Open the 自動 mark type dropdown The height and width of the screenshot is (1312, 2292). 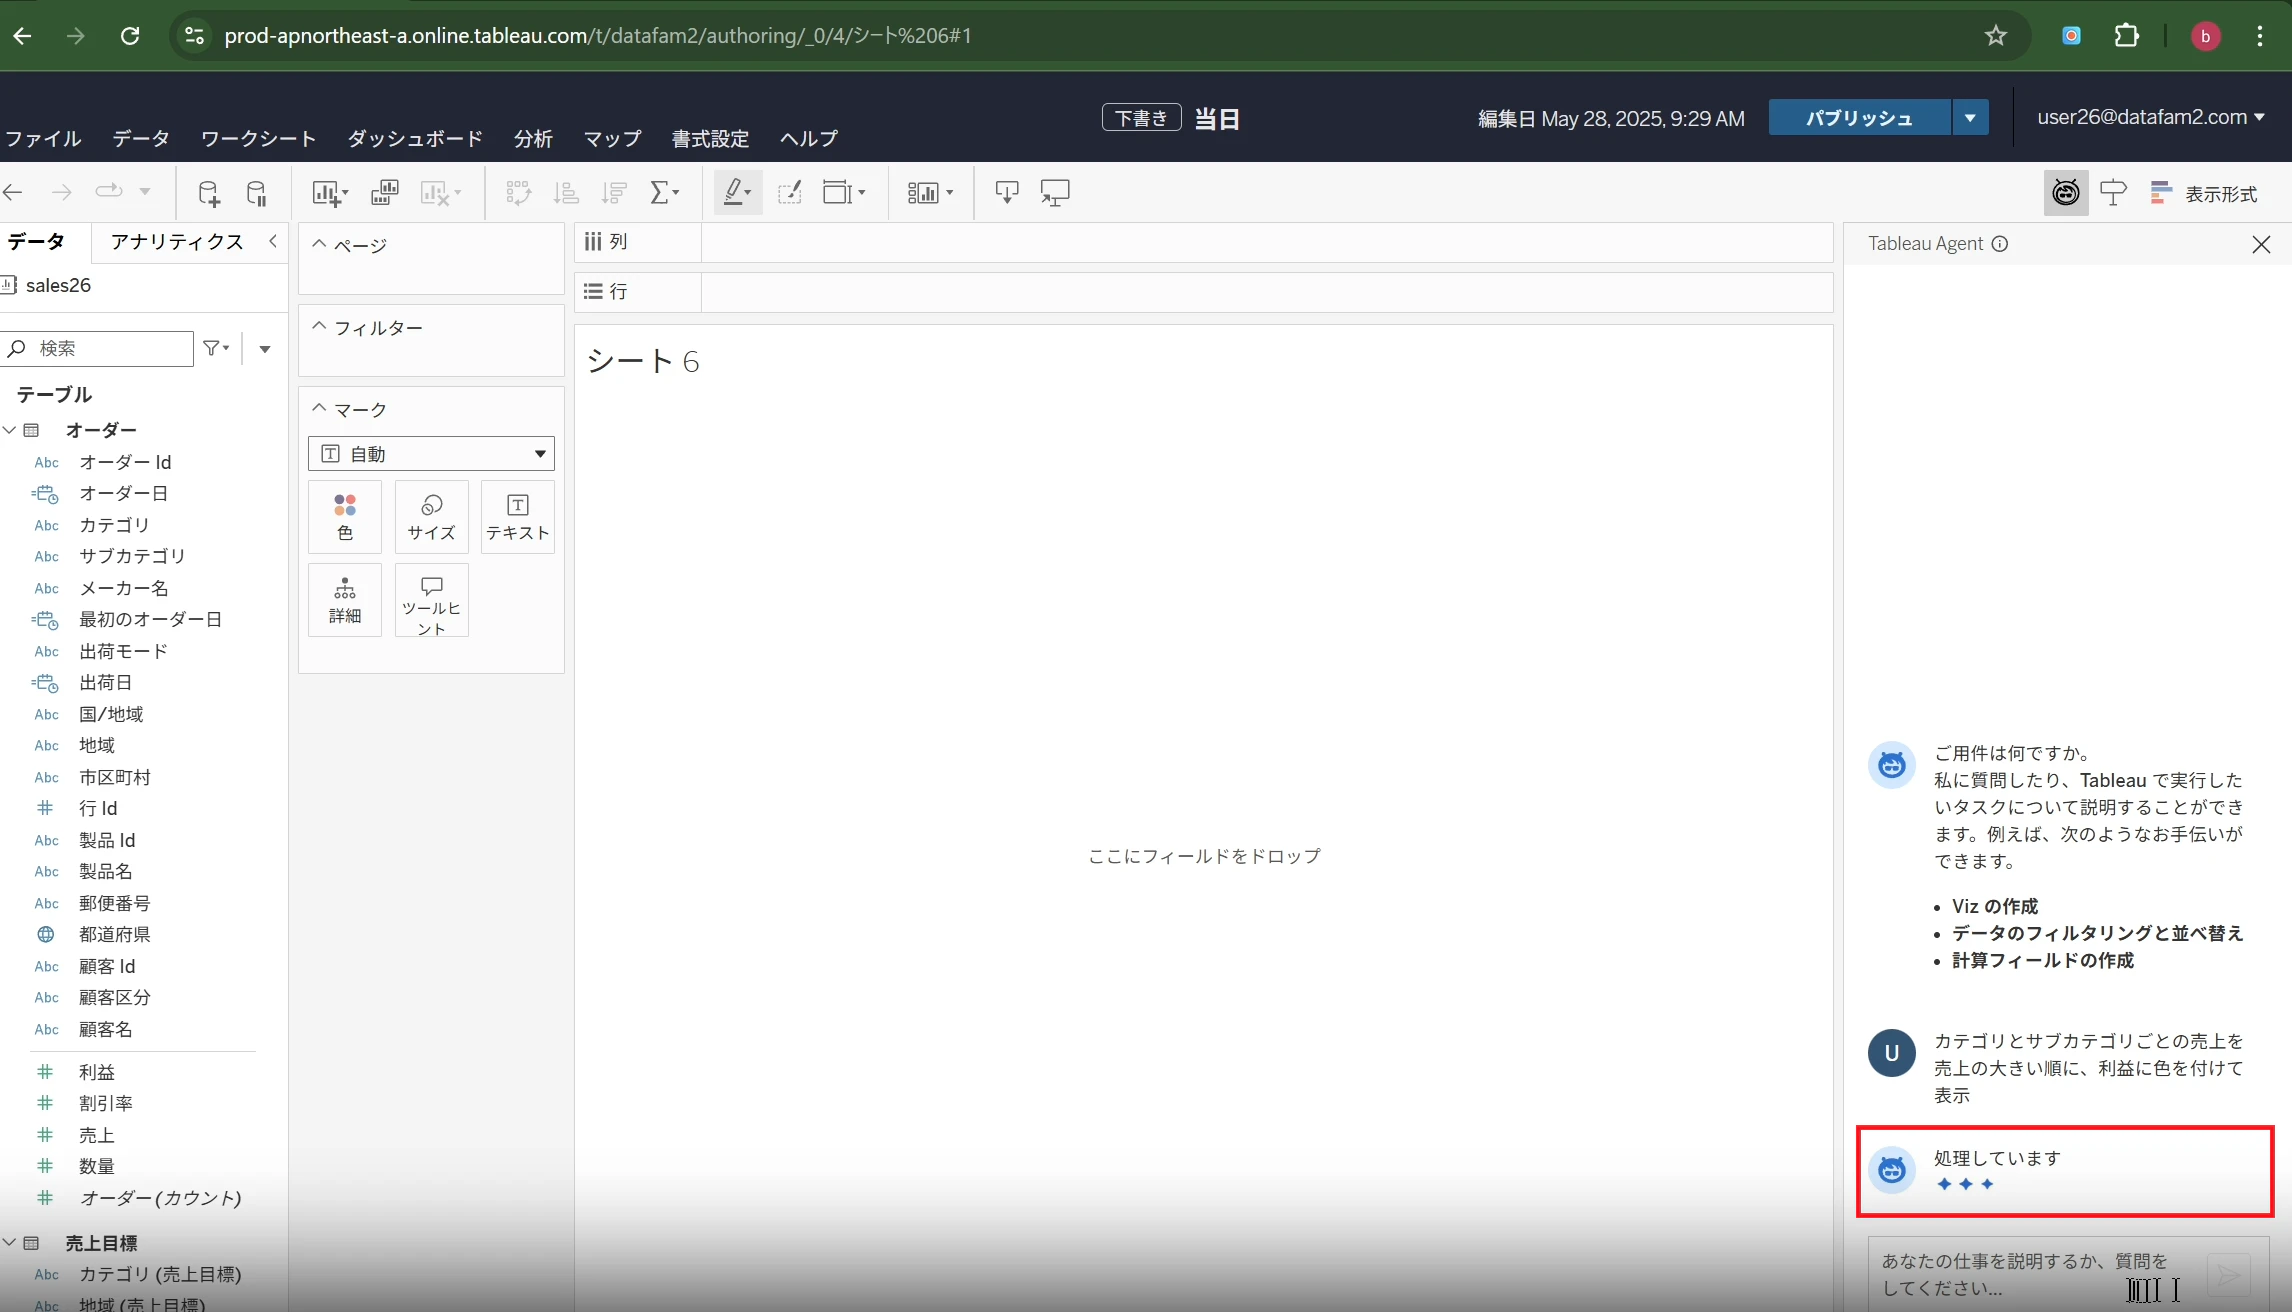pos(431,454)
